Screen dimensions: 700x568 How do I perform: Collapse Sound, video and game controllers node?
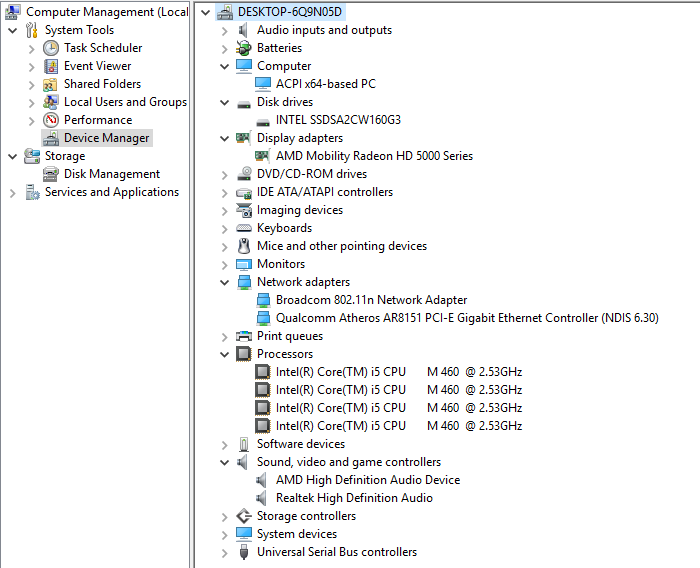(x=225, y=463)
